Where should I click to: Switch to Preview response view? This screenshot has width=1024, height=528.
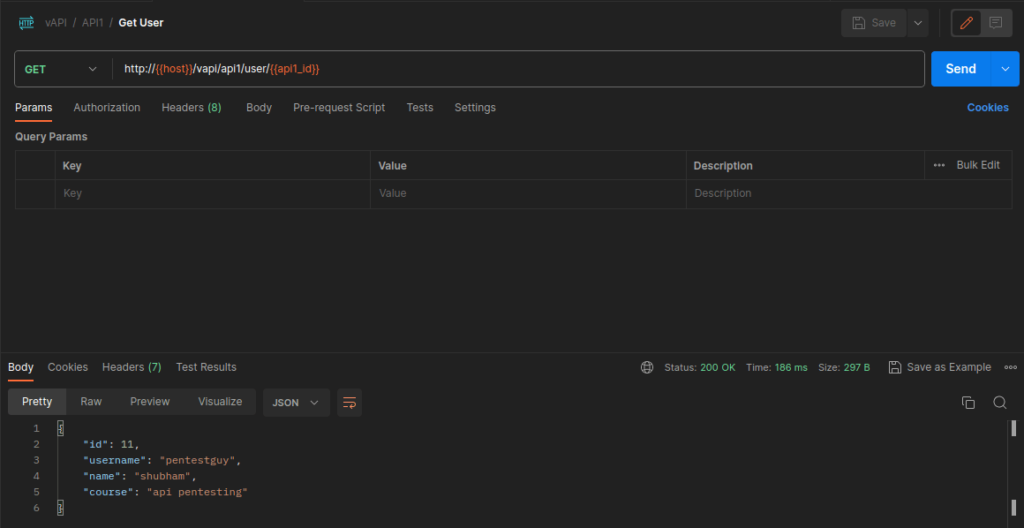click(150, 402)
